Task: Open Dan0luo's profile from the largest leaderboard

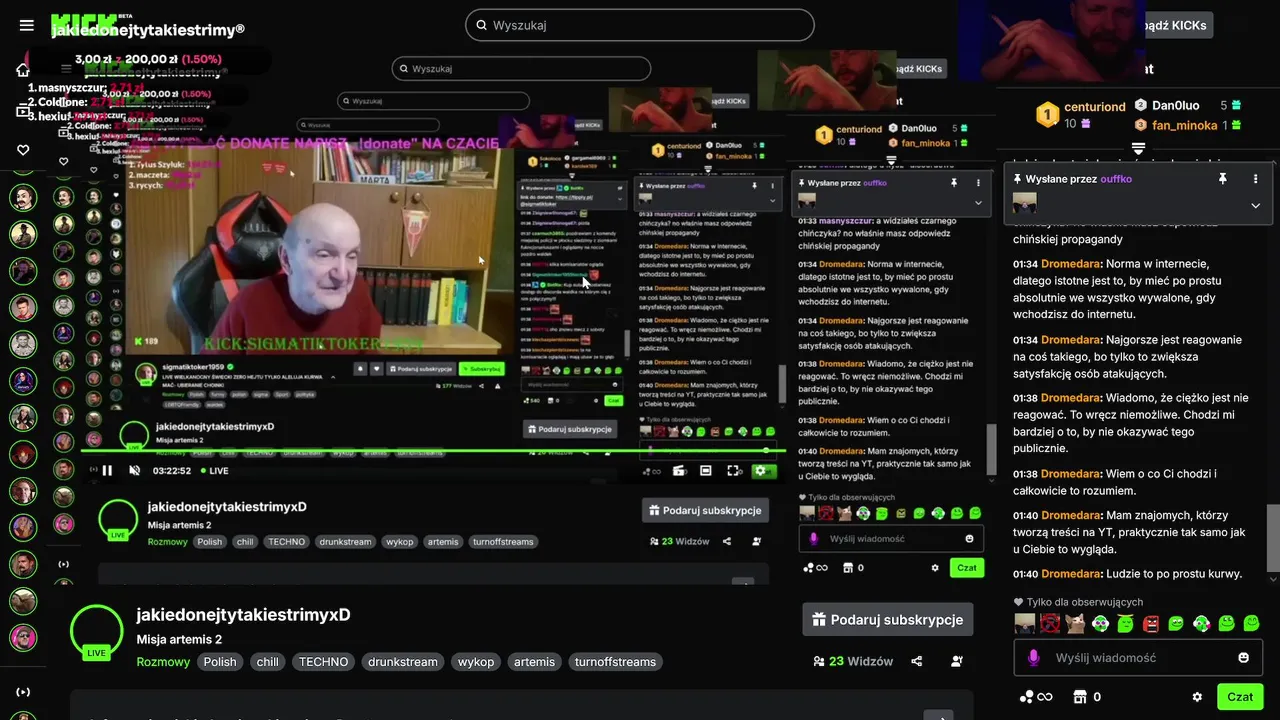Action: [x=1175, y=105]
